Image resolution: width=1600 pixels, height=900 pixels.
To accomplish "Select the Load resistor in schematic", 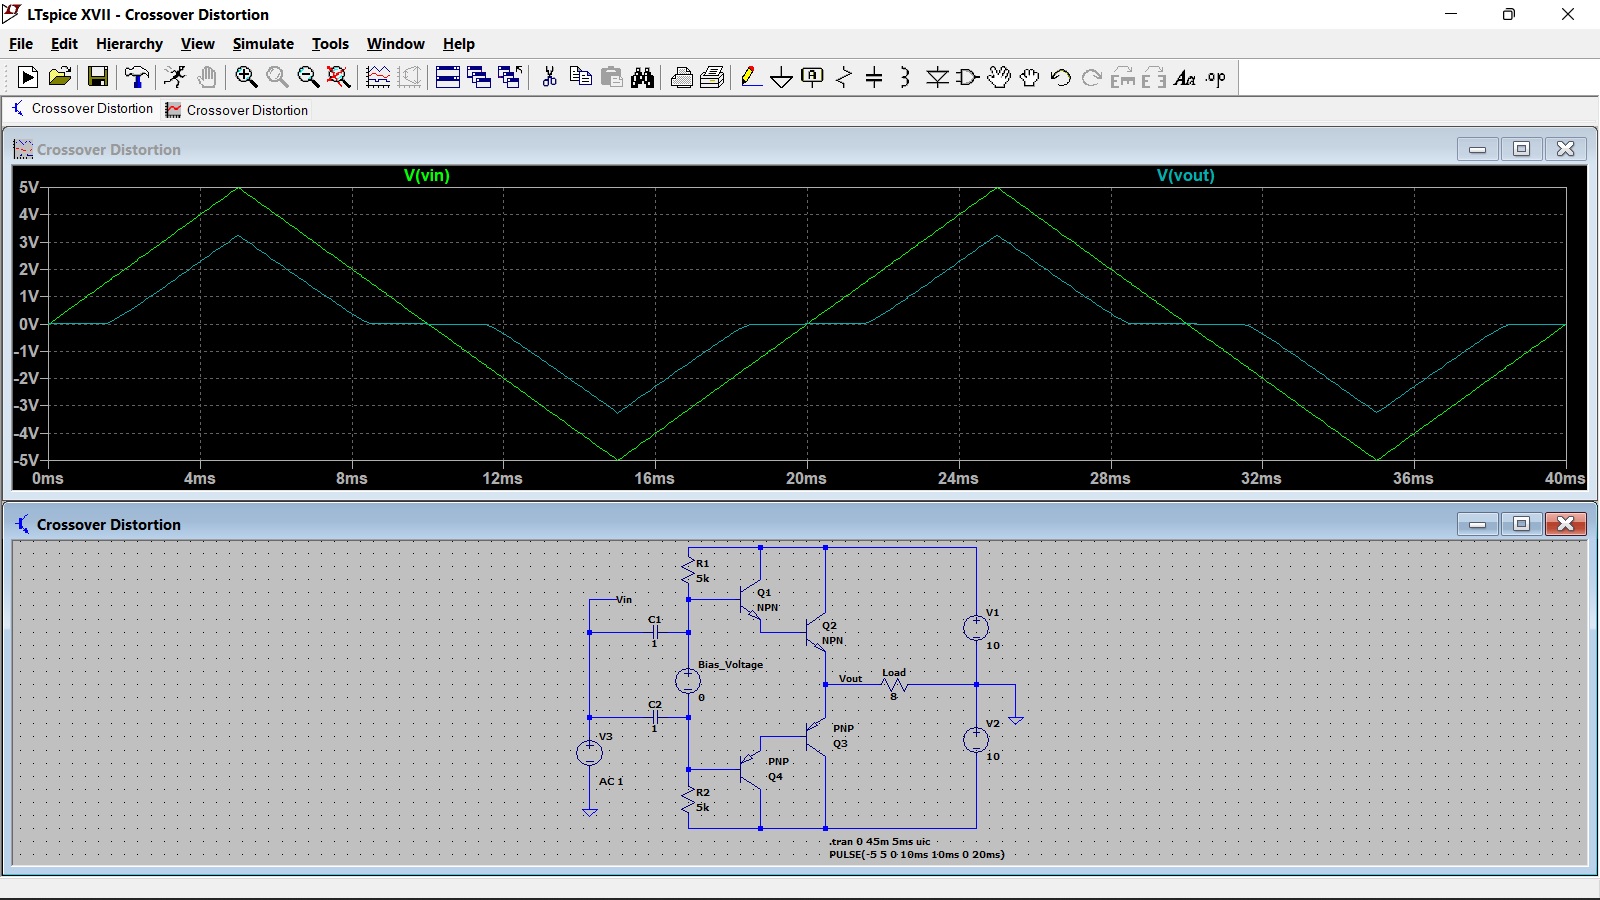I will (894, 685).
